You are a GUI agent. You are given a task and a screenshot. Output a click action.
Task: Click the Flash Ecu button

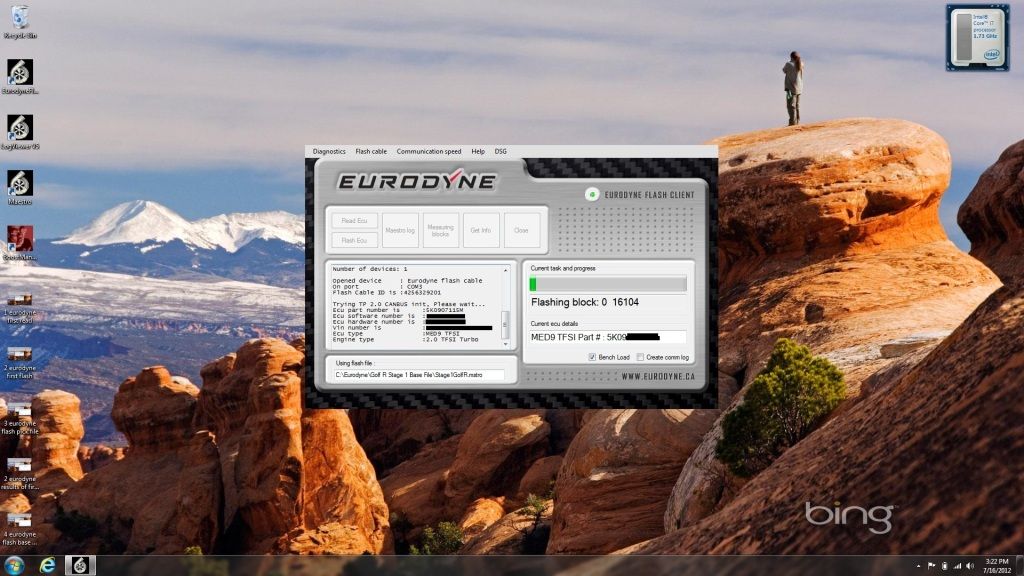355,240
